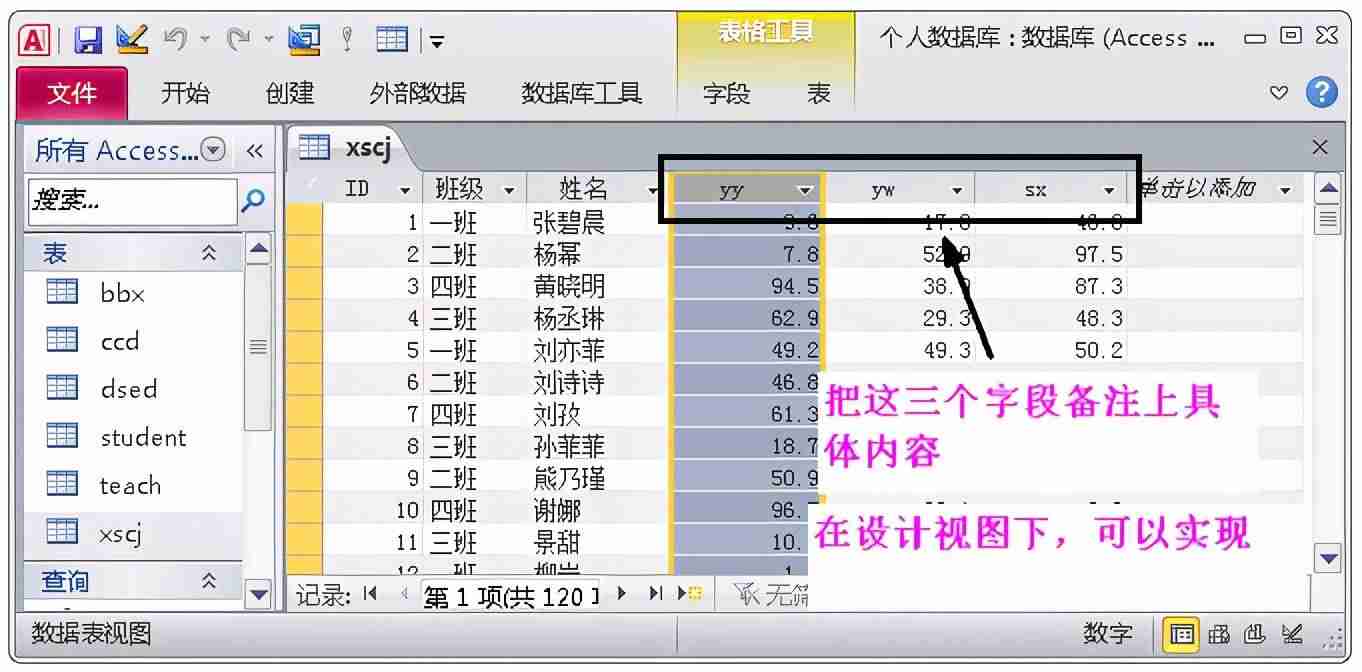
Task: Click the Redo arrow icon
Action: tap(239, 39)
